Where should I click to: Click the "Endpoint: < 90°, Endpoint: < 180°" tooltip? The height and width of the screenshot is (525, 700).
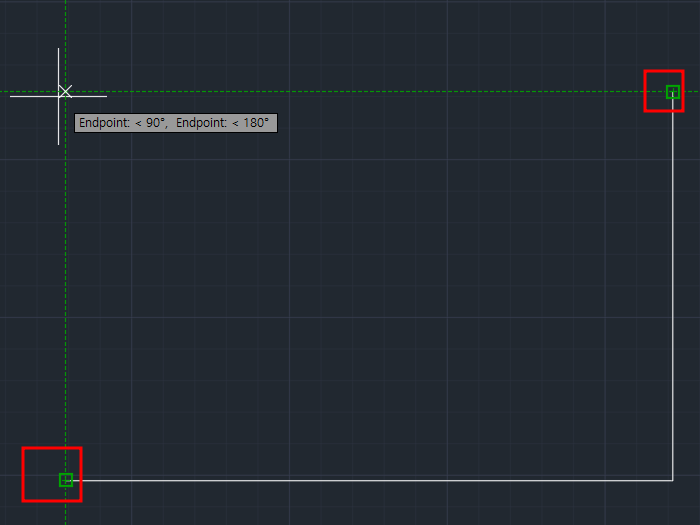click(x=176, y=123)
